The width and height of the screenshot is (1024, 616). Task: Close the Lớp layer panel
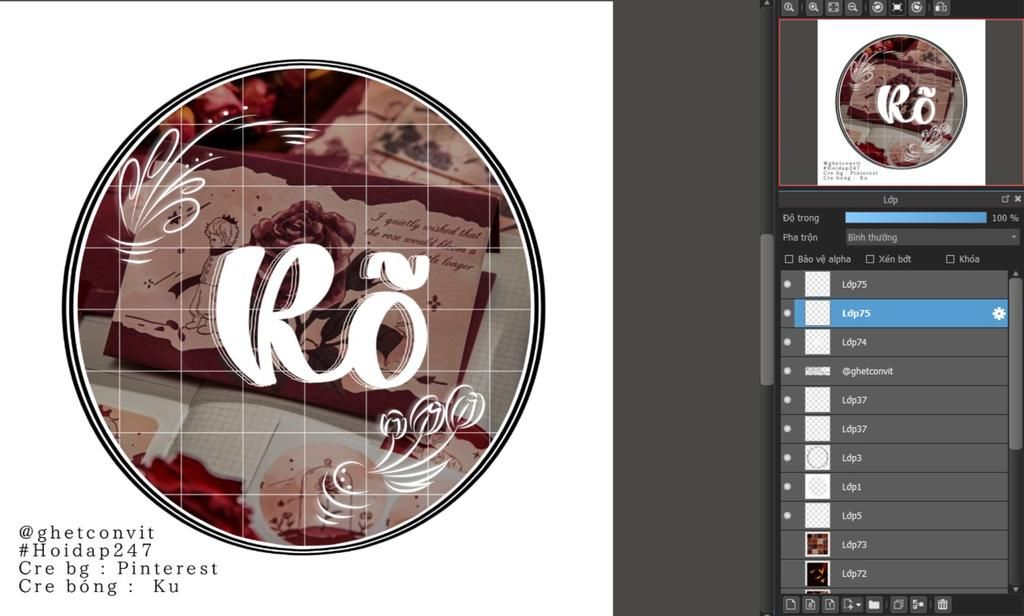[x=1017, y=199]
